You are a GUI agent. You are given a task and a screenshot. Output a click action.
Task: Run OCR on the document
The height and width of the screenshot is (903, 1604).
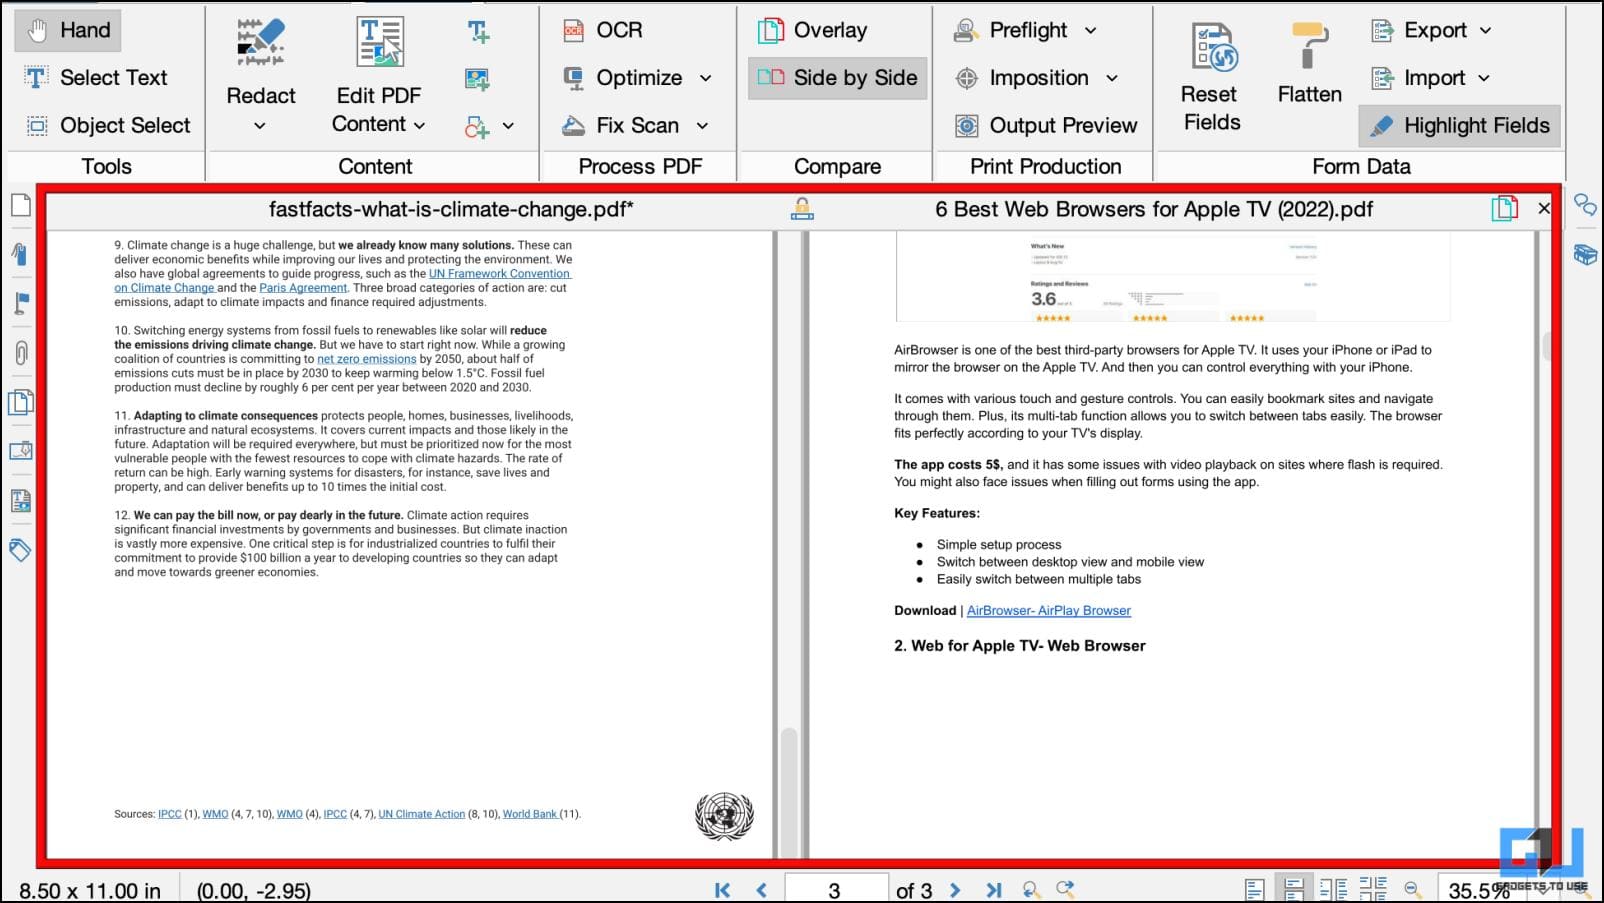[x=602, y=30]
